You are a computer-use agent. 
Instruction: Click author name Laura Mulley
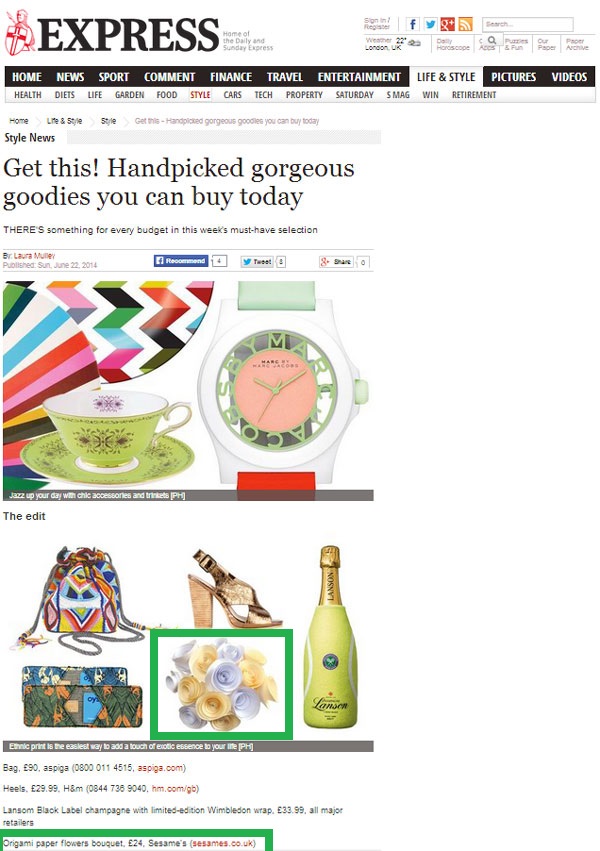coord(35,256)
